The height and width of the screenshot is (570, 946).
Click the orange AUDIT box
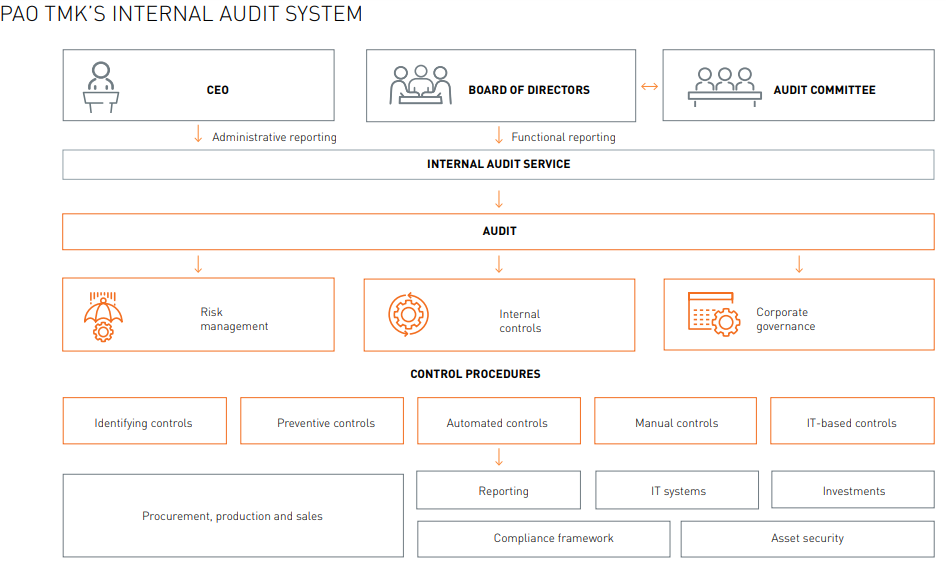(x=498, y=231)
